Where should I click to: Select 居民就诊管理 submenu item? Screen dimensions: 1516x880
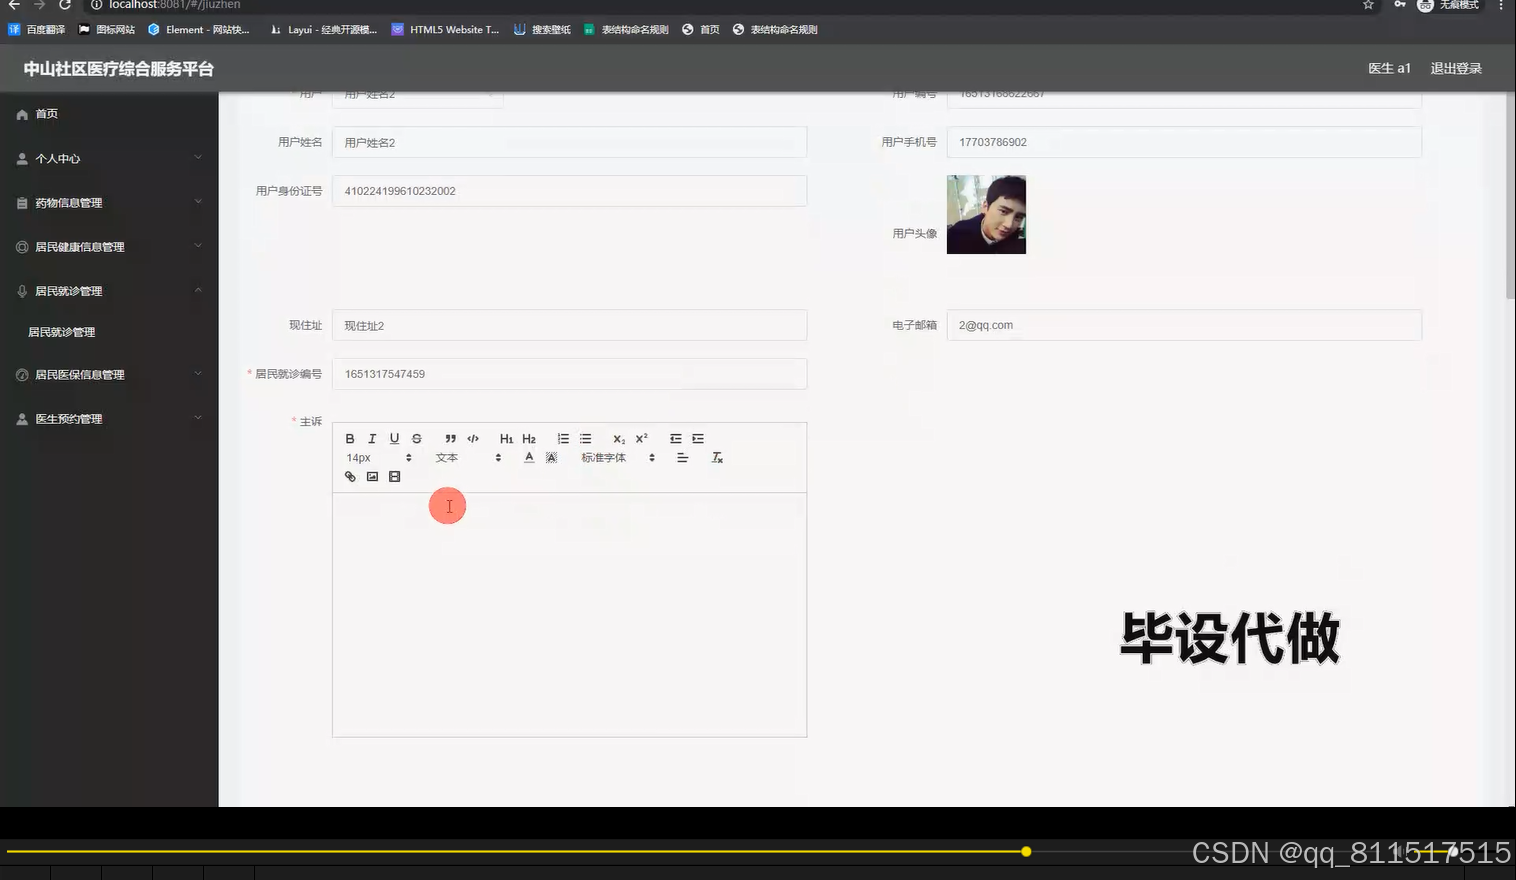pyautogui.click(x=61, y=332)
